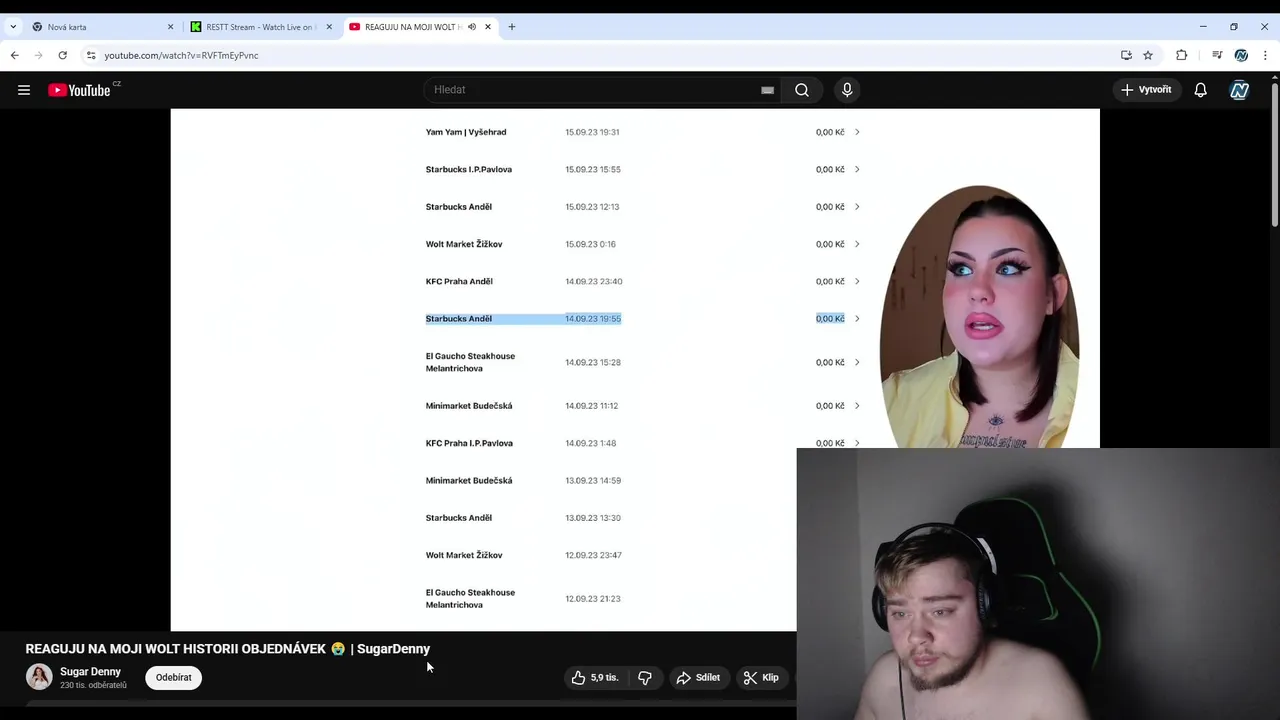Open the Sugar Denny channel name
Screen dimensions: 1280x720
[x=90, y=672]
